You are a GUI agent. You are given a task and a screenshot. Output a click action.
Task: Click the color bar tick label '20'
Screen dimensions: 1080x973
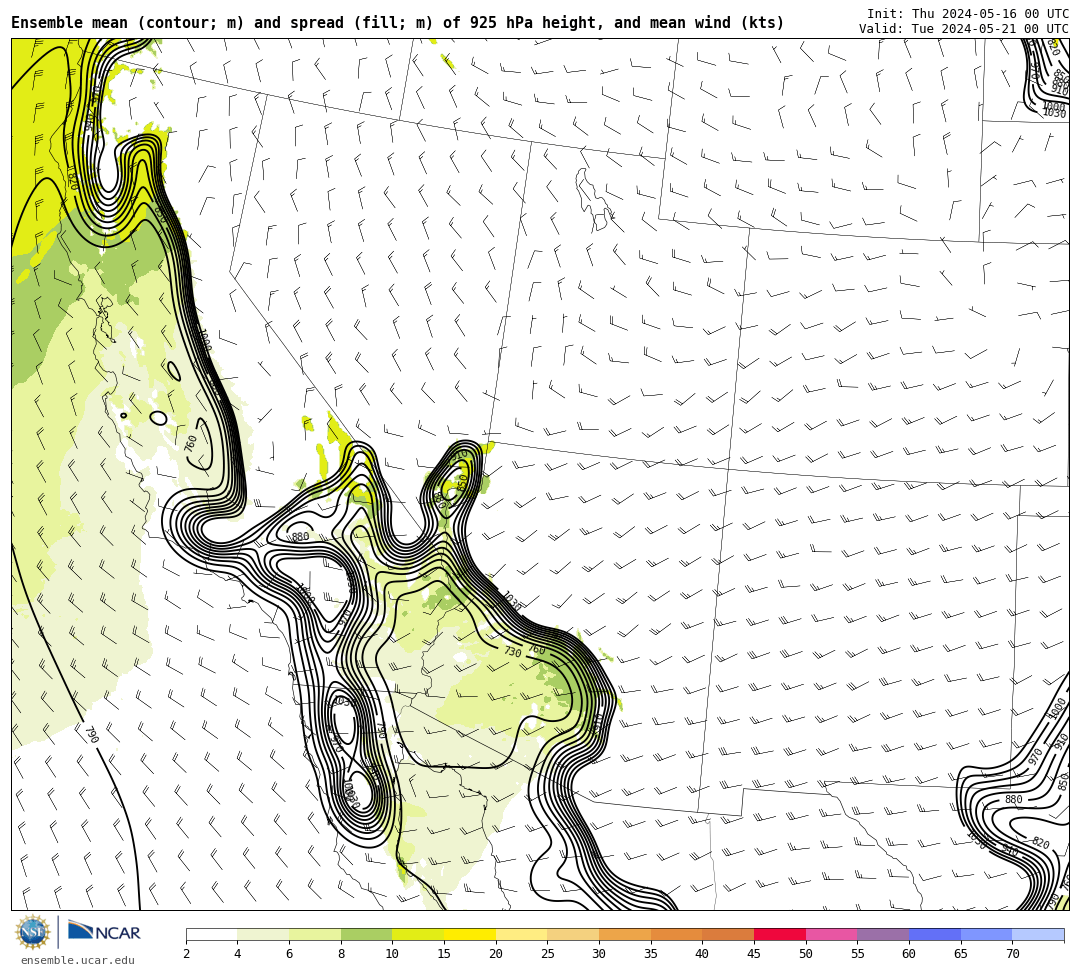(495, 954)
